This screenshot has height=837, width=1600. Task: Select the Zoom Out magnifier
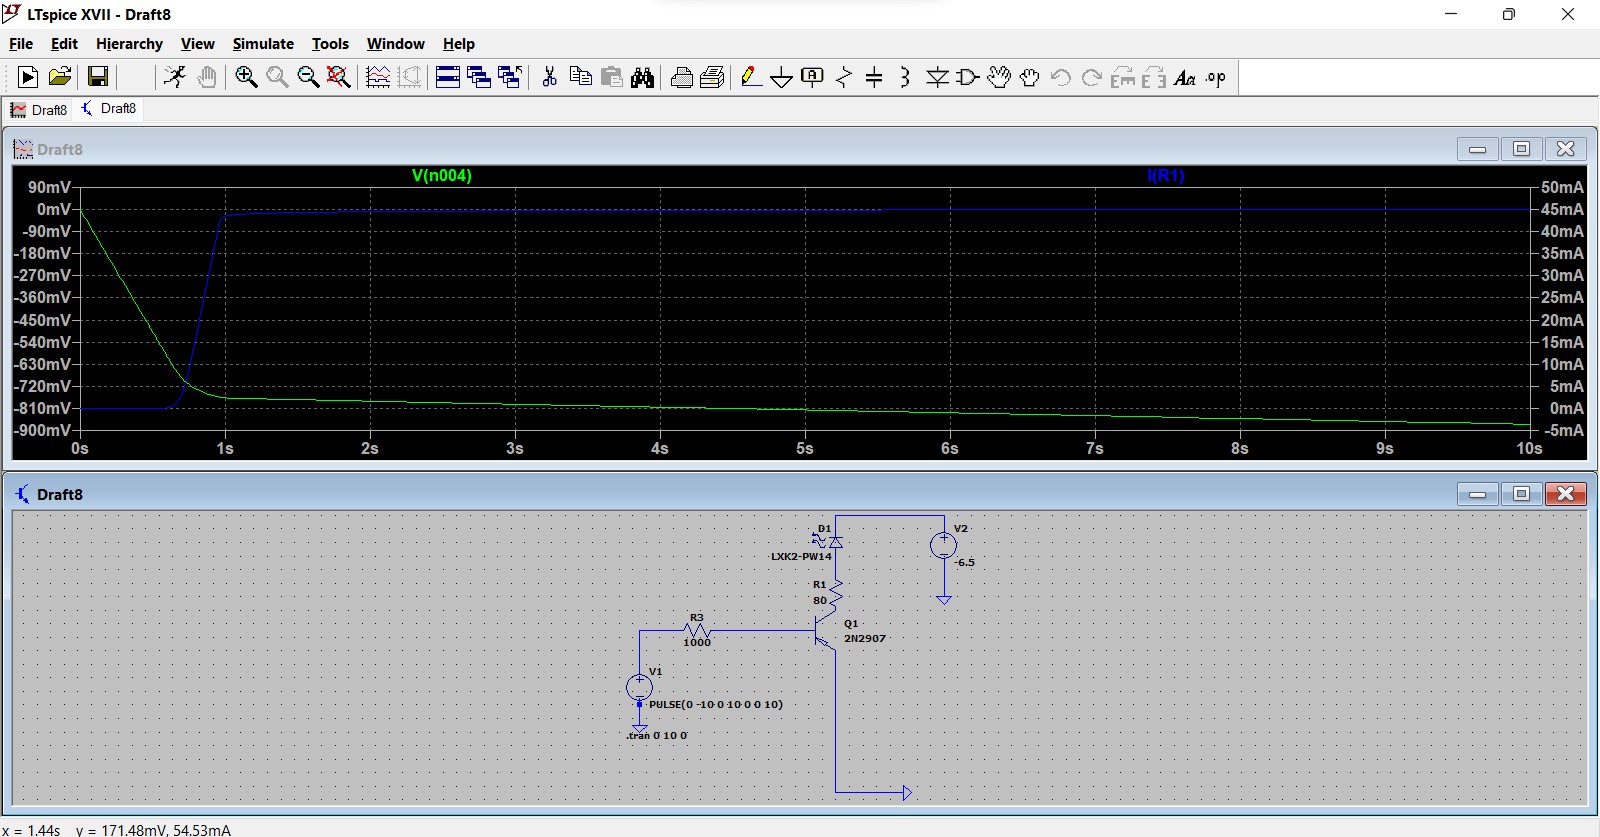click(x=308, y=77)
